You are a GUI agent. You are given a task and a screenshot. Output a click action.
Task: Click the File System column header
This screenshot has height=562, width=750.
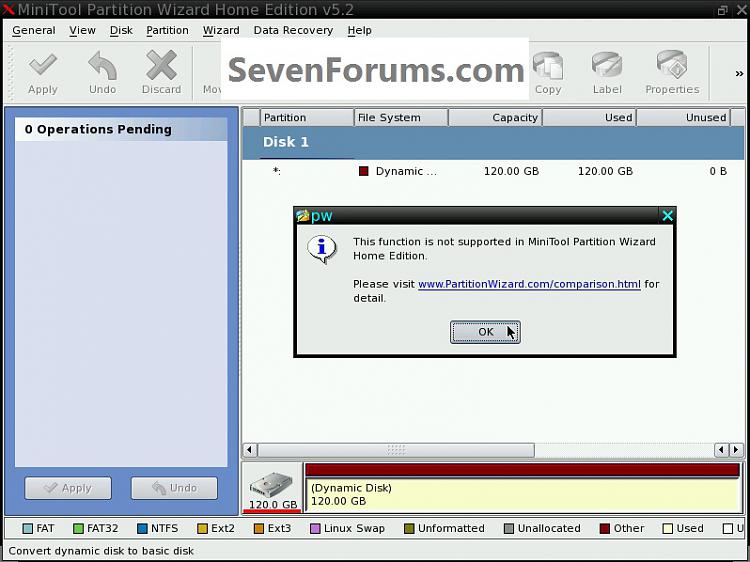click(x=401, y=118)
